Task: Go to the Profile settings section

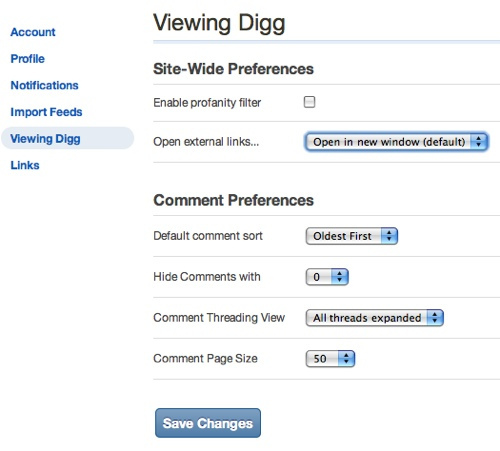Action: [27, 59]
